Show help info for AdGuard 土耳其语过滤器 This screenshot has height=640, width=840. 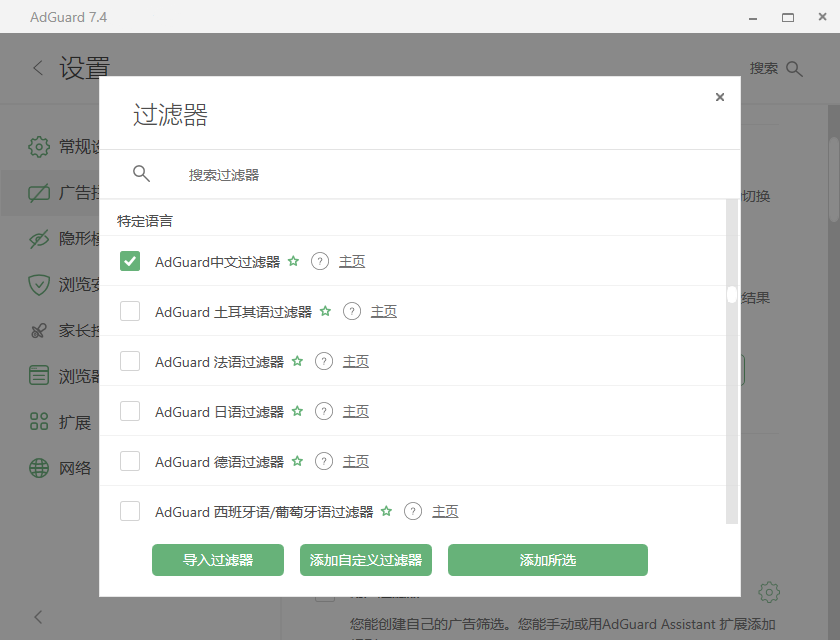[x=351, y=311]
